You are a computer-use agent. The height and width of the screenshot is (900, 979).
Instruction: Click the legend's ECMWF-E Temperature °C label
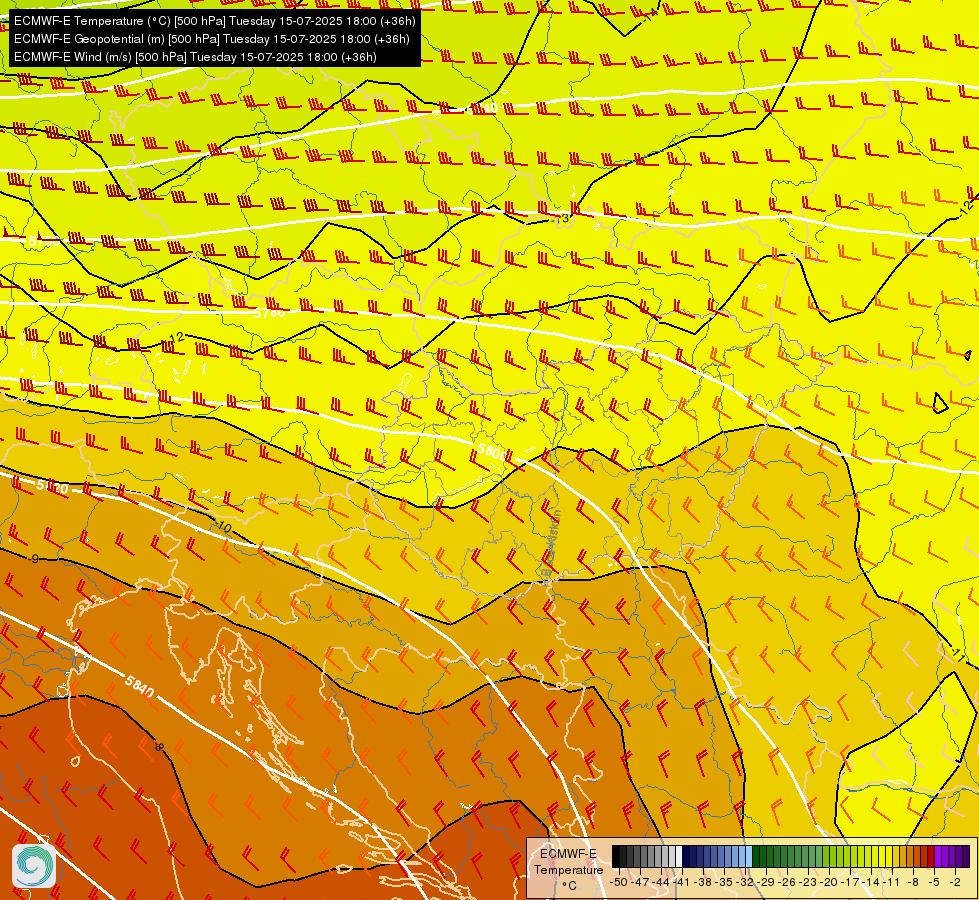tap(568, 869)
